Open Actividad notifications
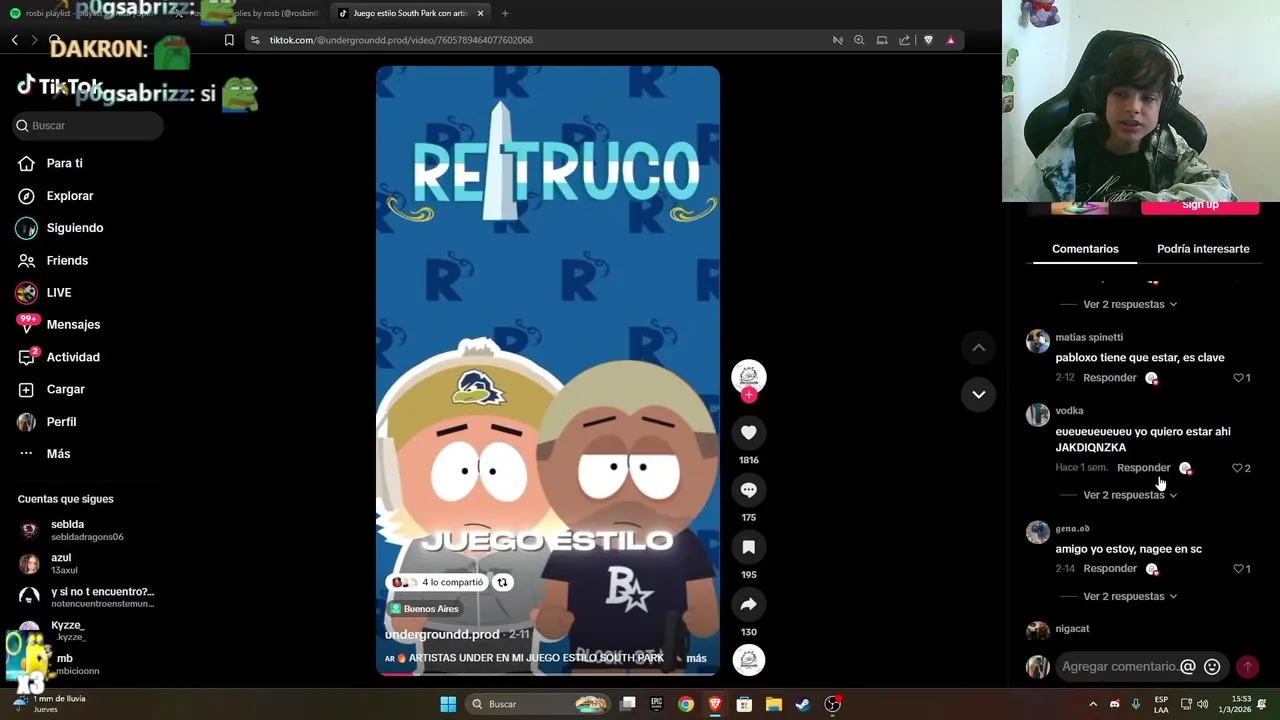The width and height of the screenshot is (1280, 720). click(x=73, y=357)
